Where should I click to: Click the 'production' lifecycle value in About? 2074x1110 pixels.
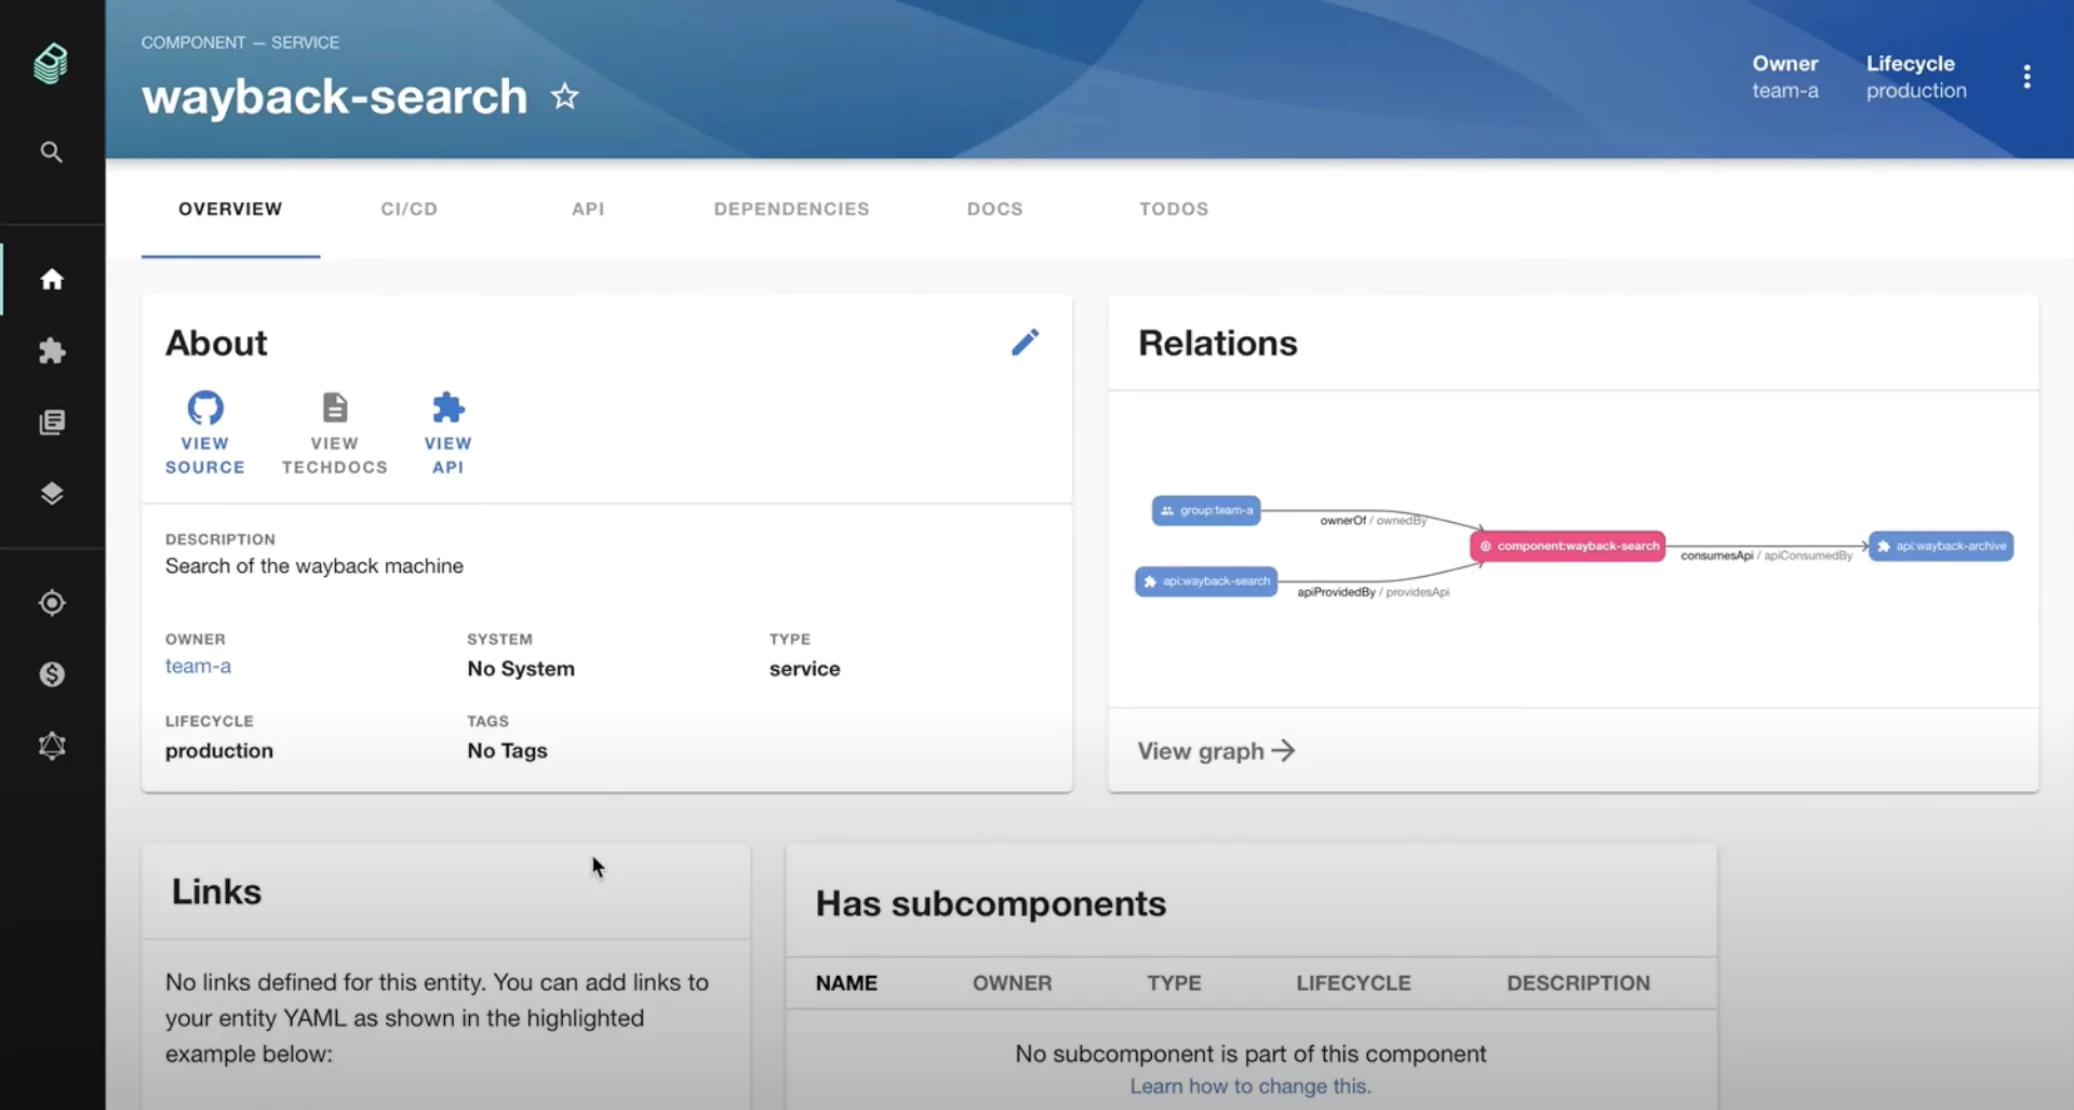(219, 750)
